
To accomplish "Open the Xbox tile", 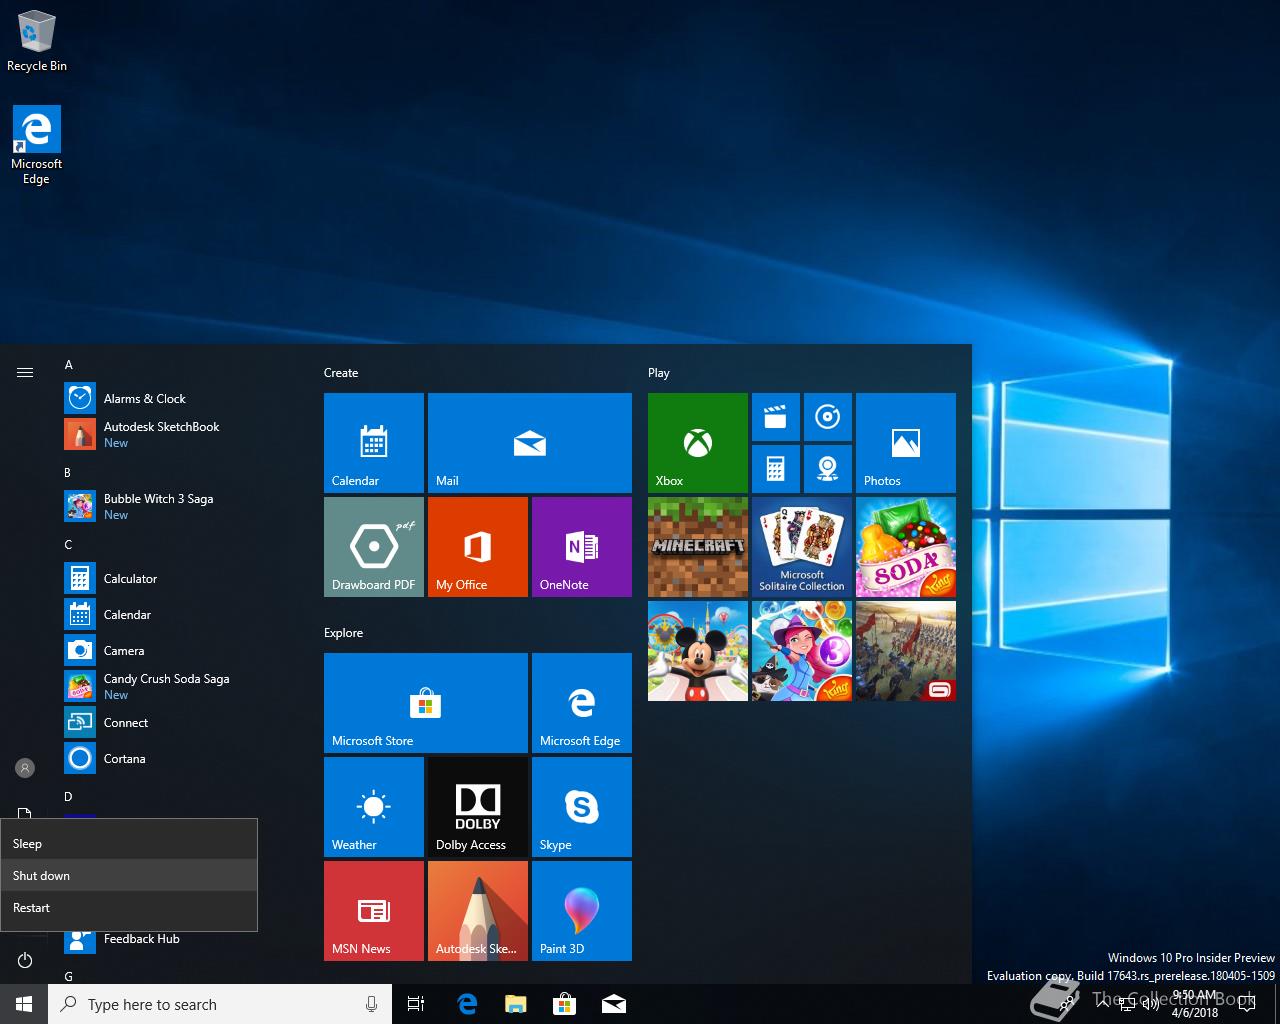I will (x=697, y=442).
